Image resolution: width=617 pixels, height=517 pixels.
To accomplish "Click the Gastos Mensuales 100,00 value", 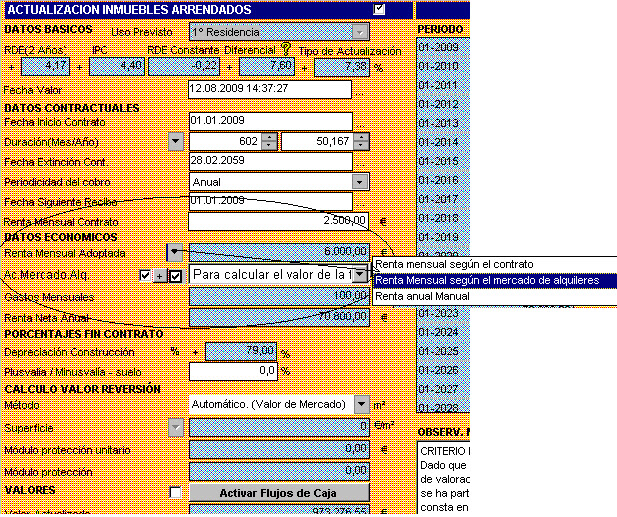I will click(x=279, y=296).
